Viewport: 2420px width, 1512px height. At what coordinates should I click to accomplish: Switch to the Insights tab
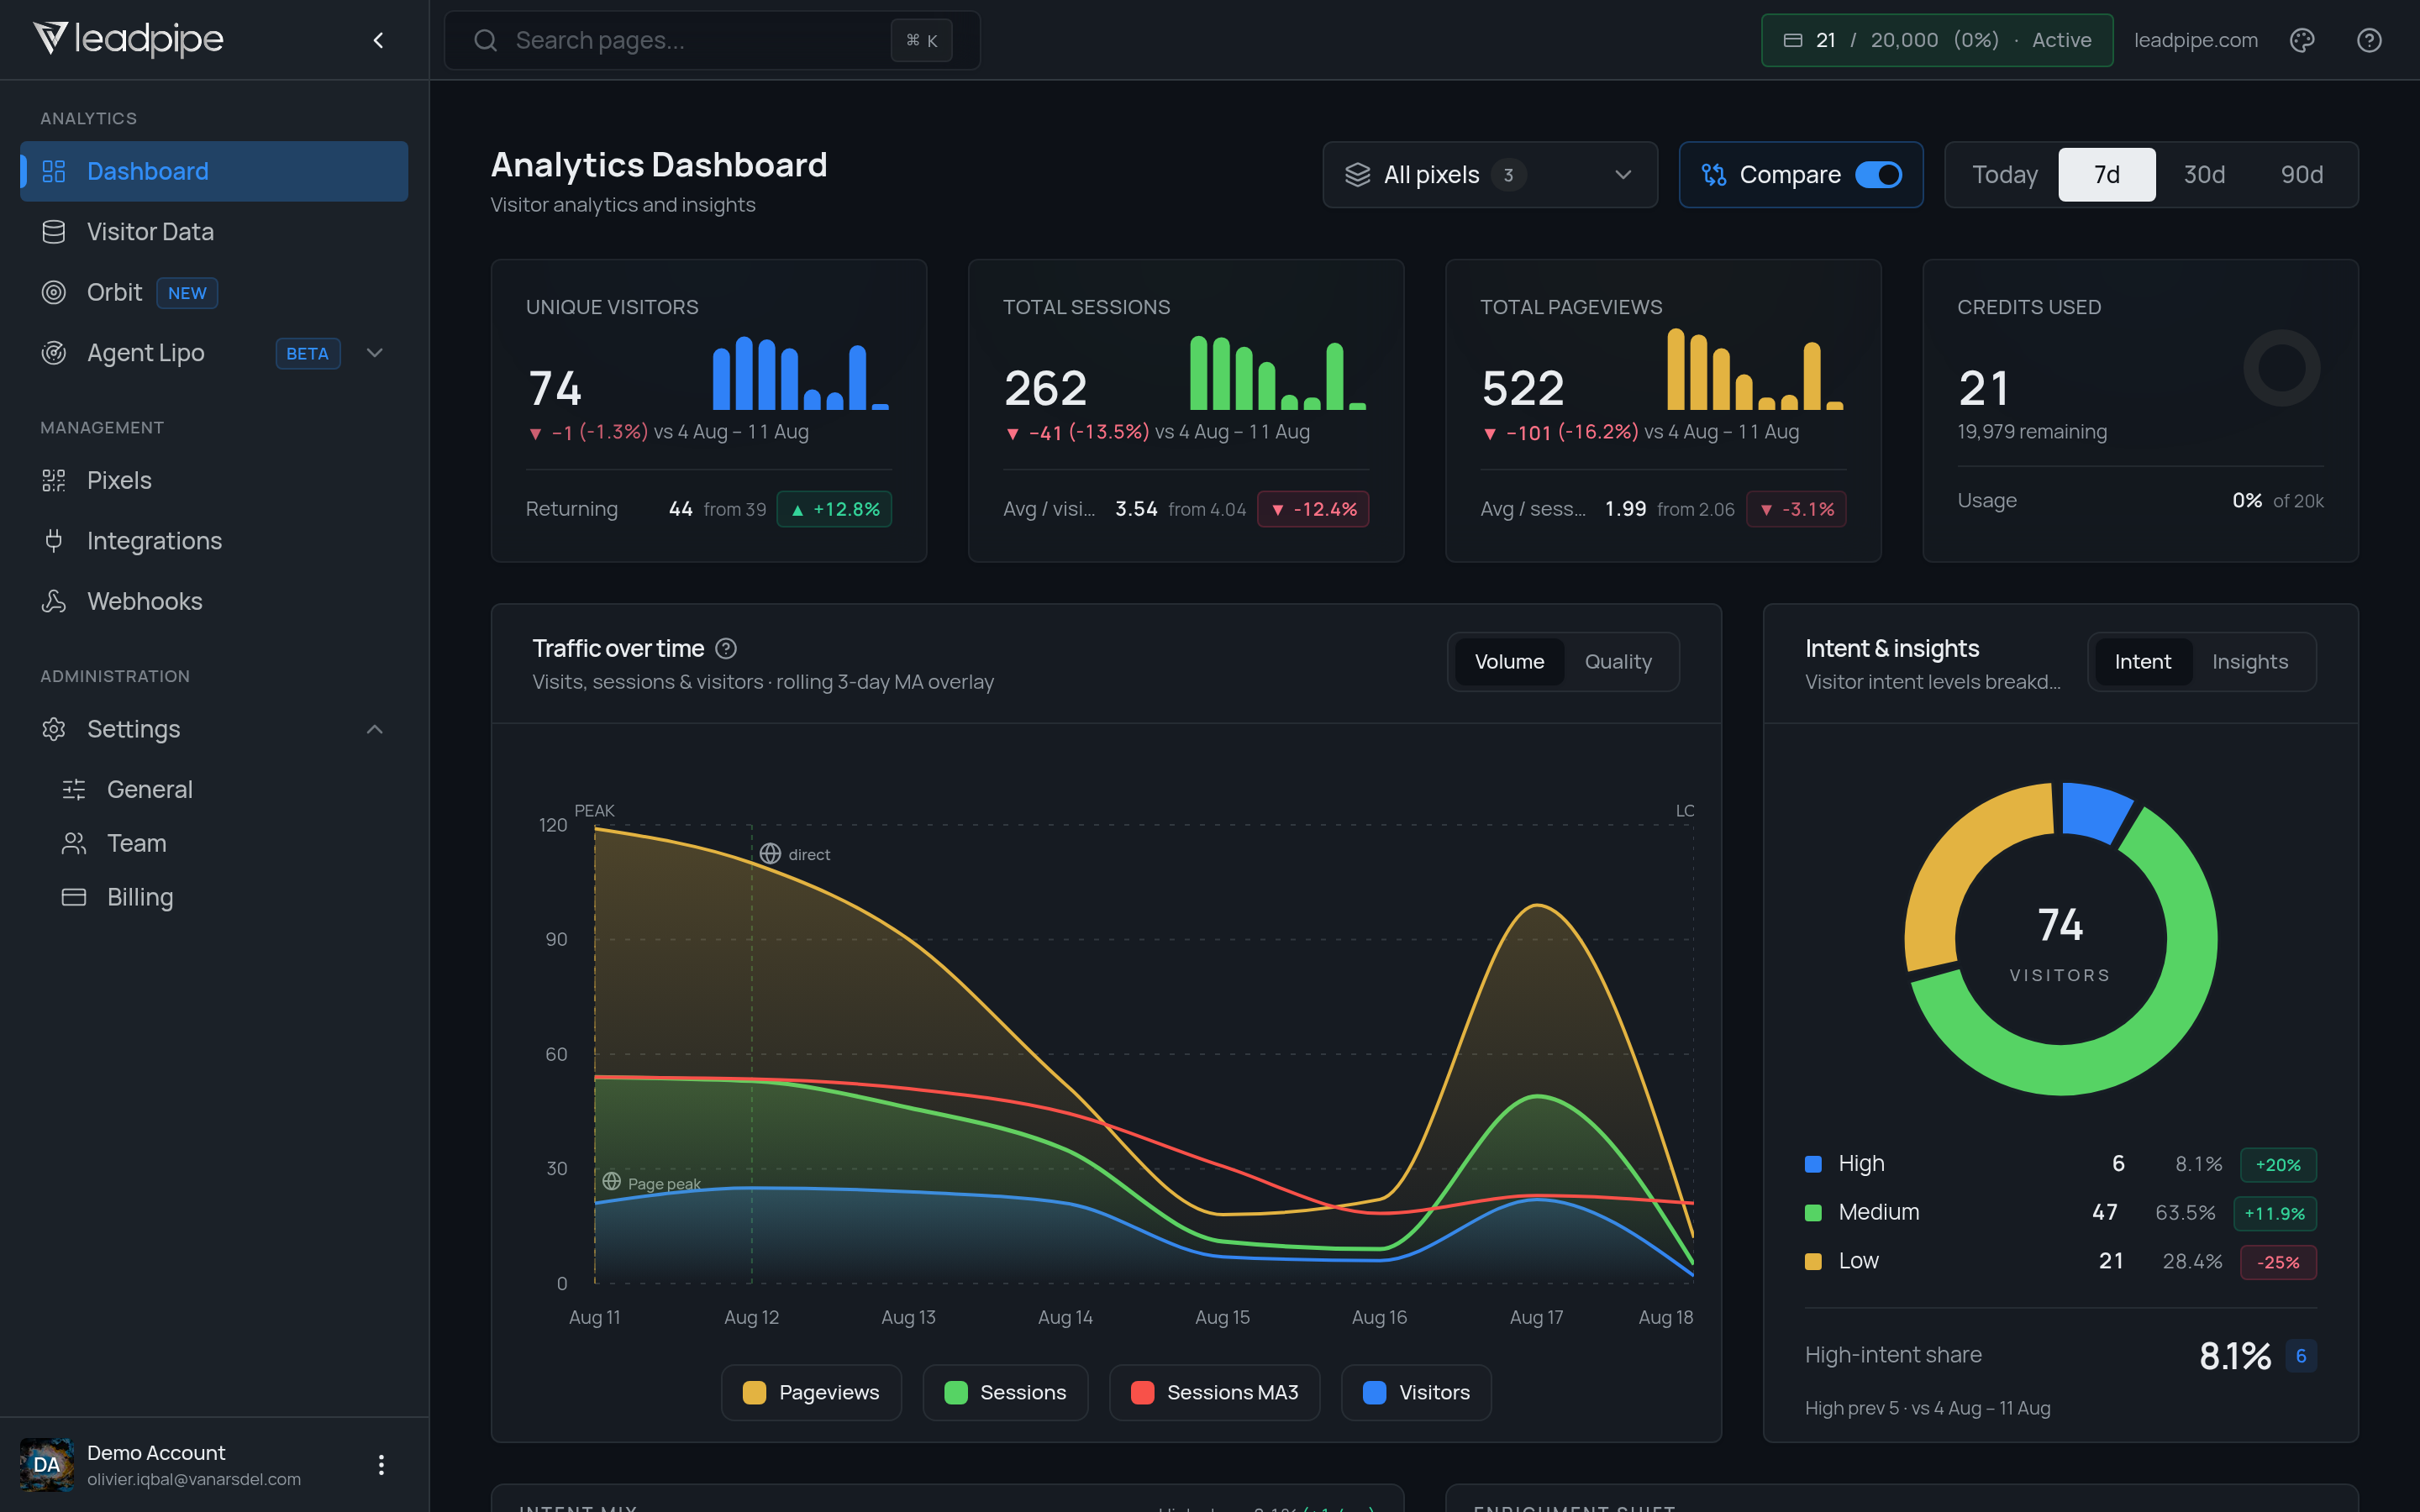2250,662
